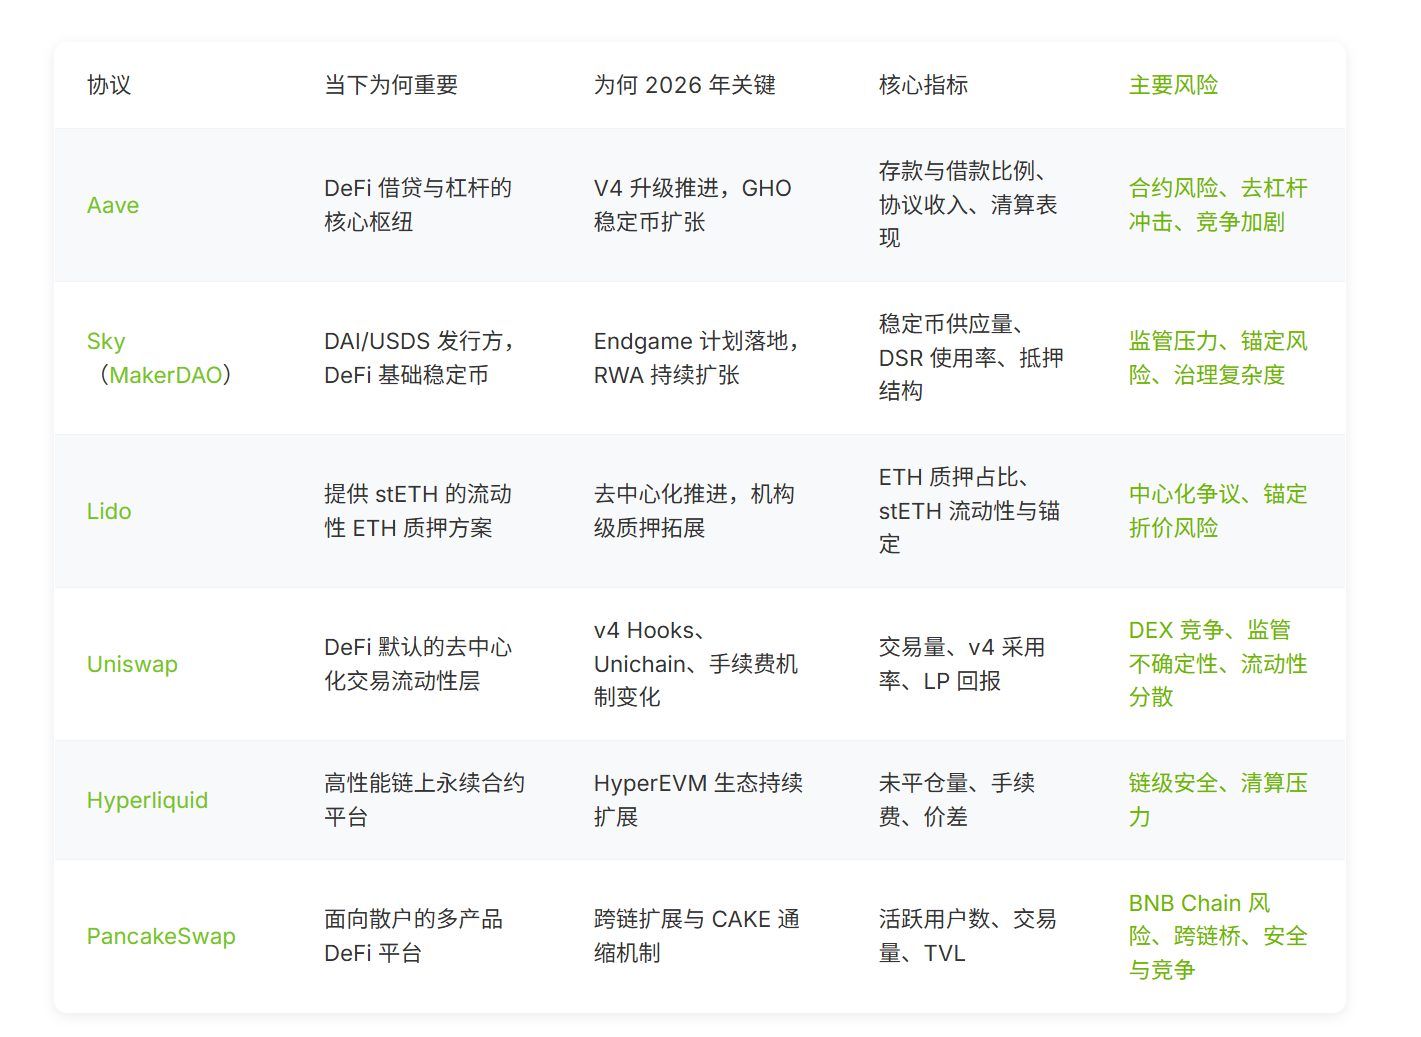Viewport: 1421px width, 1037px height.
Task: Click the green 主要风险 column header
Action: [1173, 85]
